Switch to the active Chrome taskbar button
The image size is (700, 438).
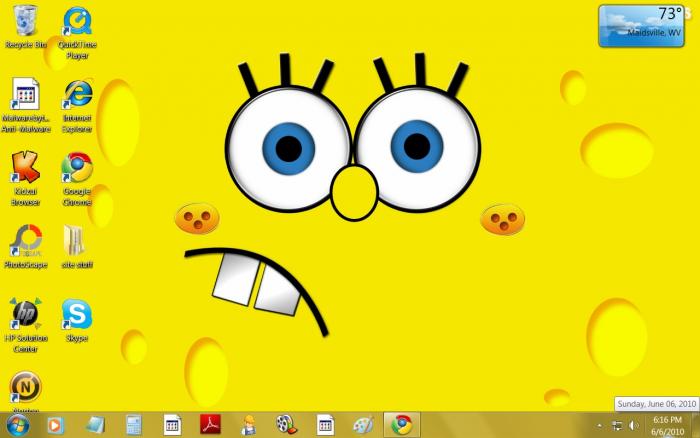402,425
